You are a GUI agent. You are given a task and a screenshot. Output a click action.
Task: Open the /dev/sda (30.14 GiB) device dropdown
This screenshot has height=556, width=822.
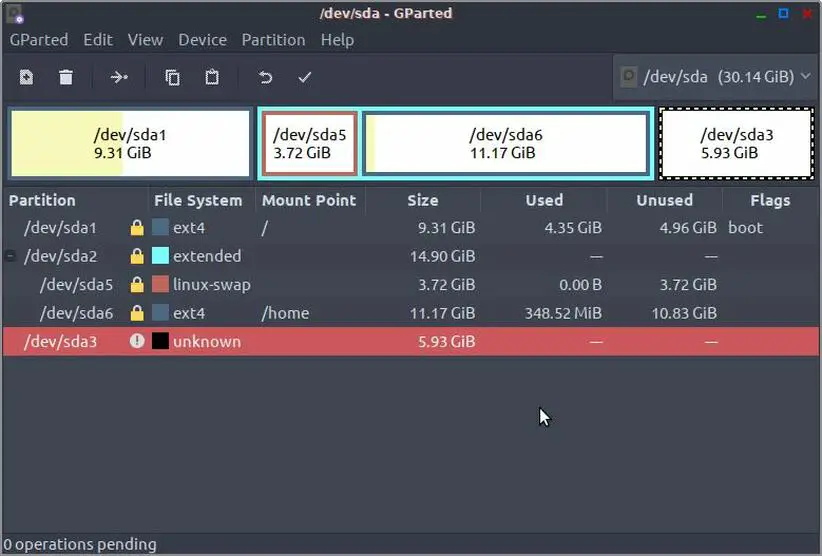point(715,77)
